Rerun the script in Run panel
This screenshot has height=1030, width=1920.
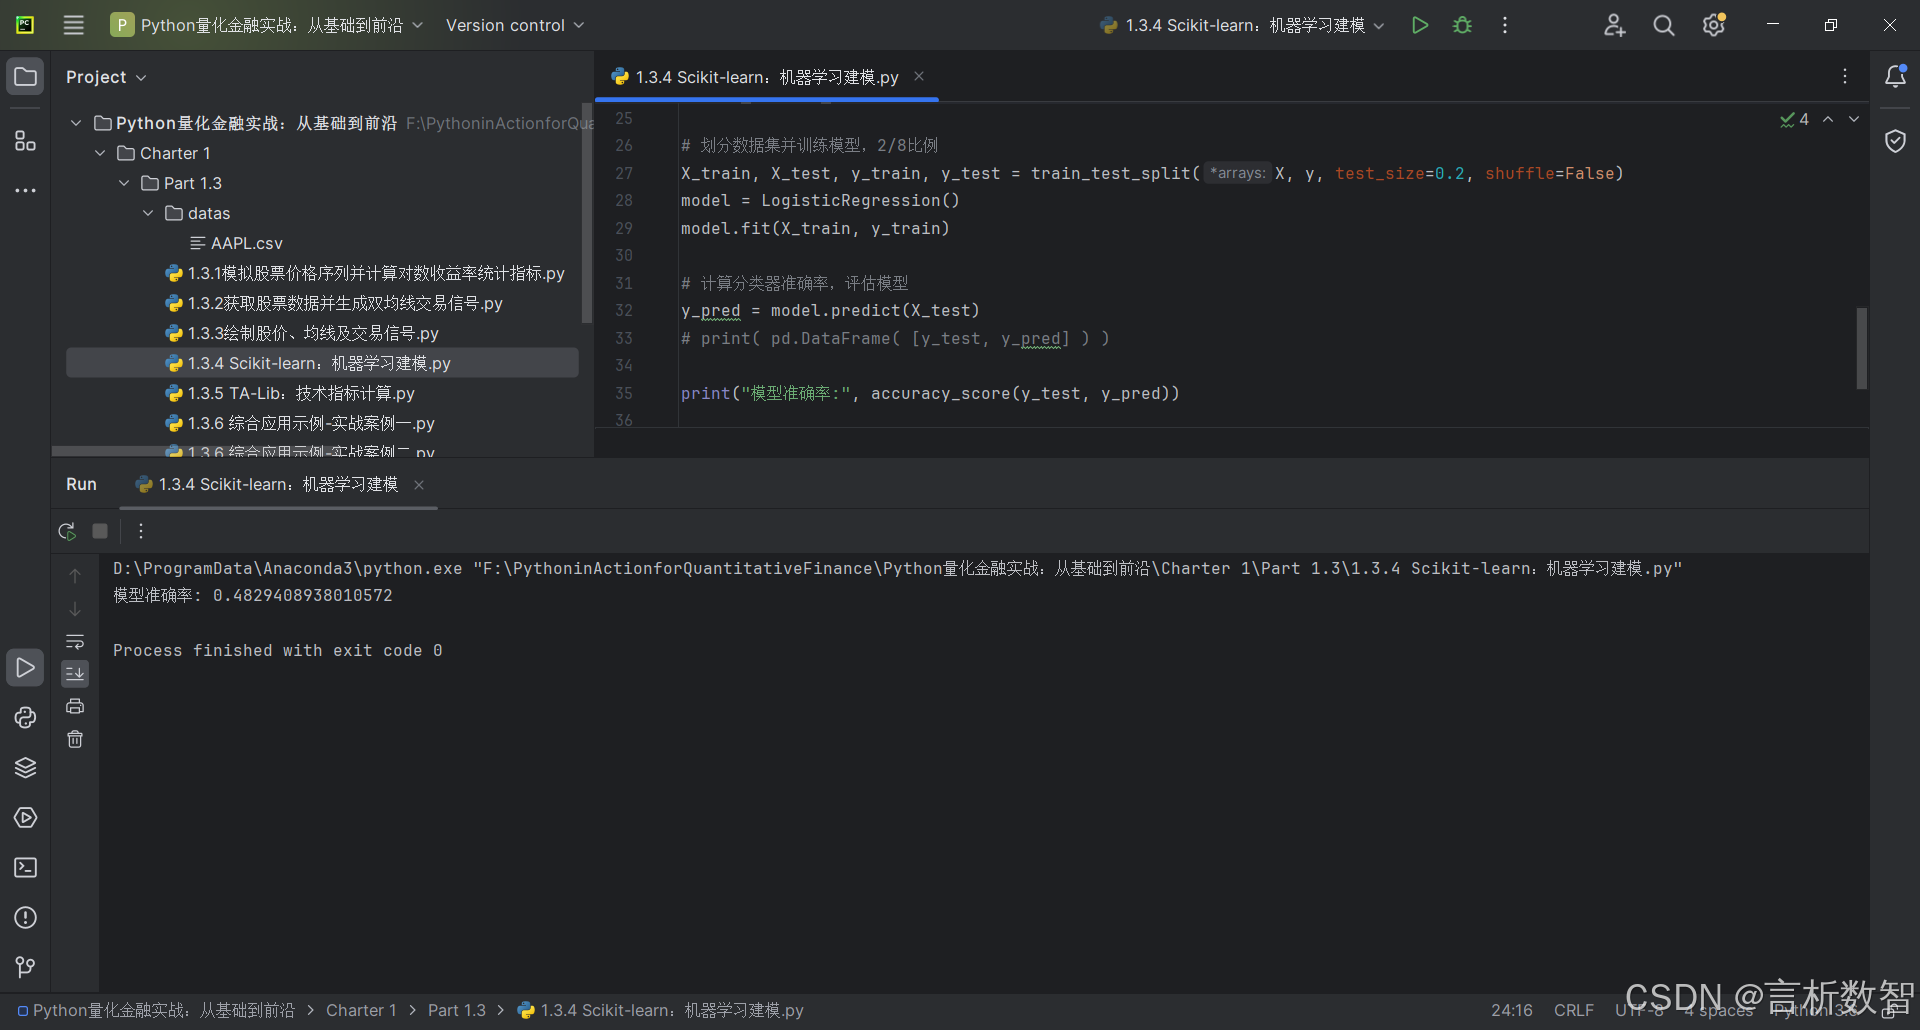67,531
